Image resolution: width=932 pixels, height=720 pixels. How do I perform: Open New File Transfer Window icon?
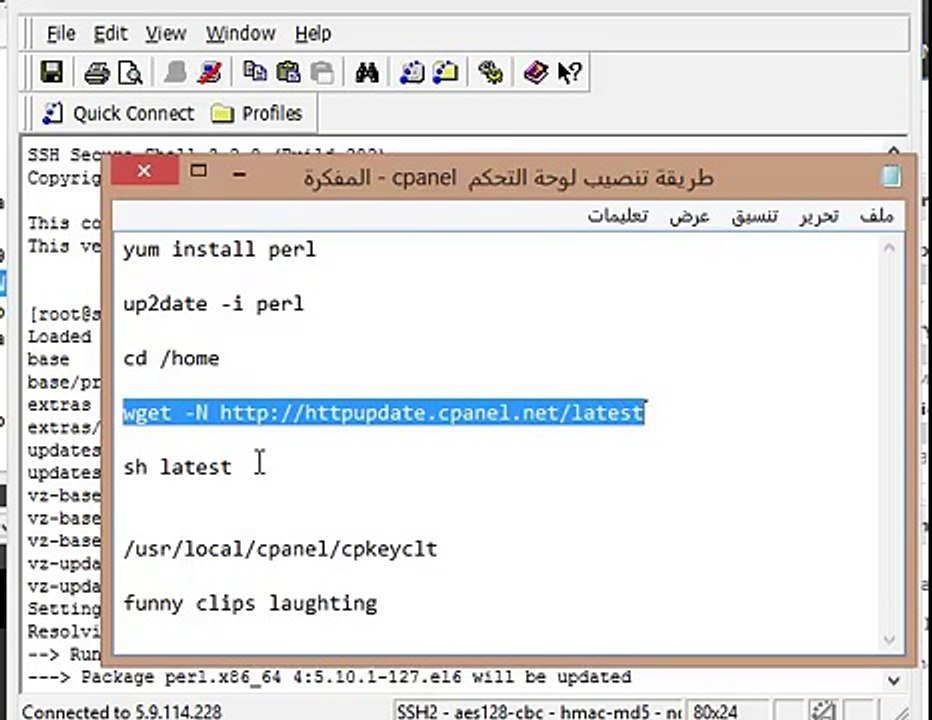(446, 72)
